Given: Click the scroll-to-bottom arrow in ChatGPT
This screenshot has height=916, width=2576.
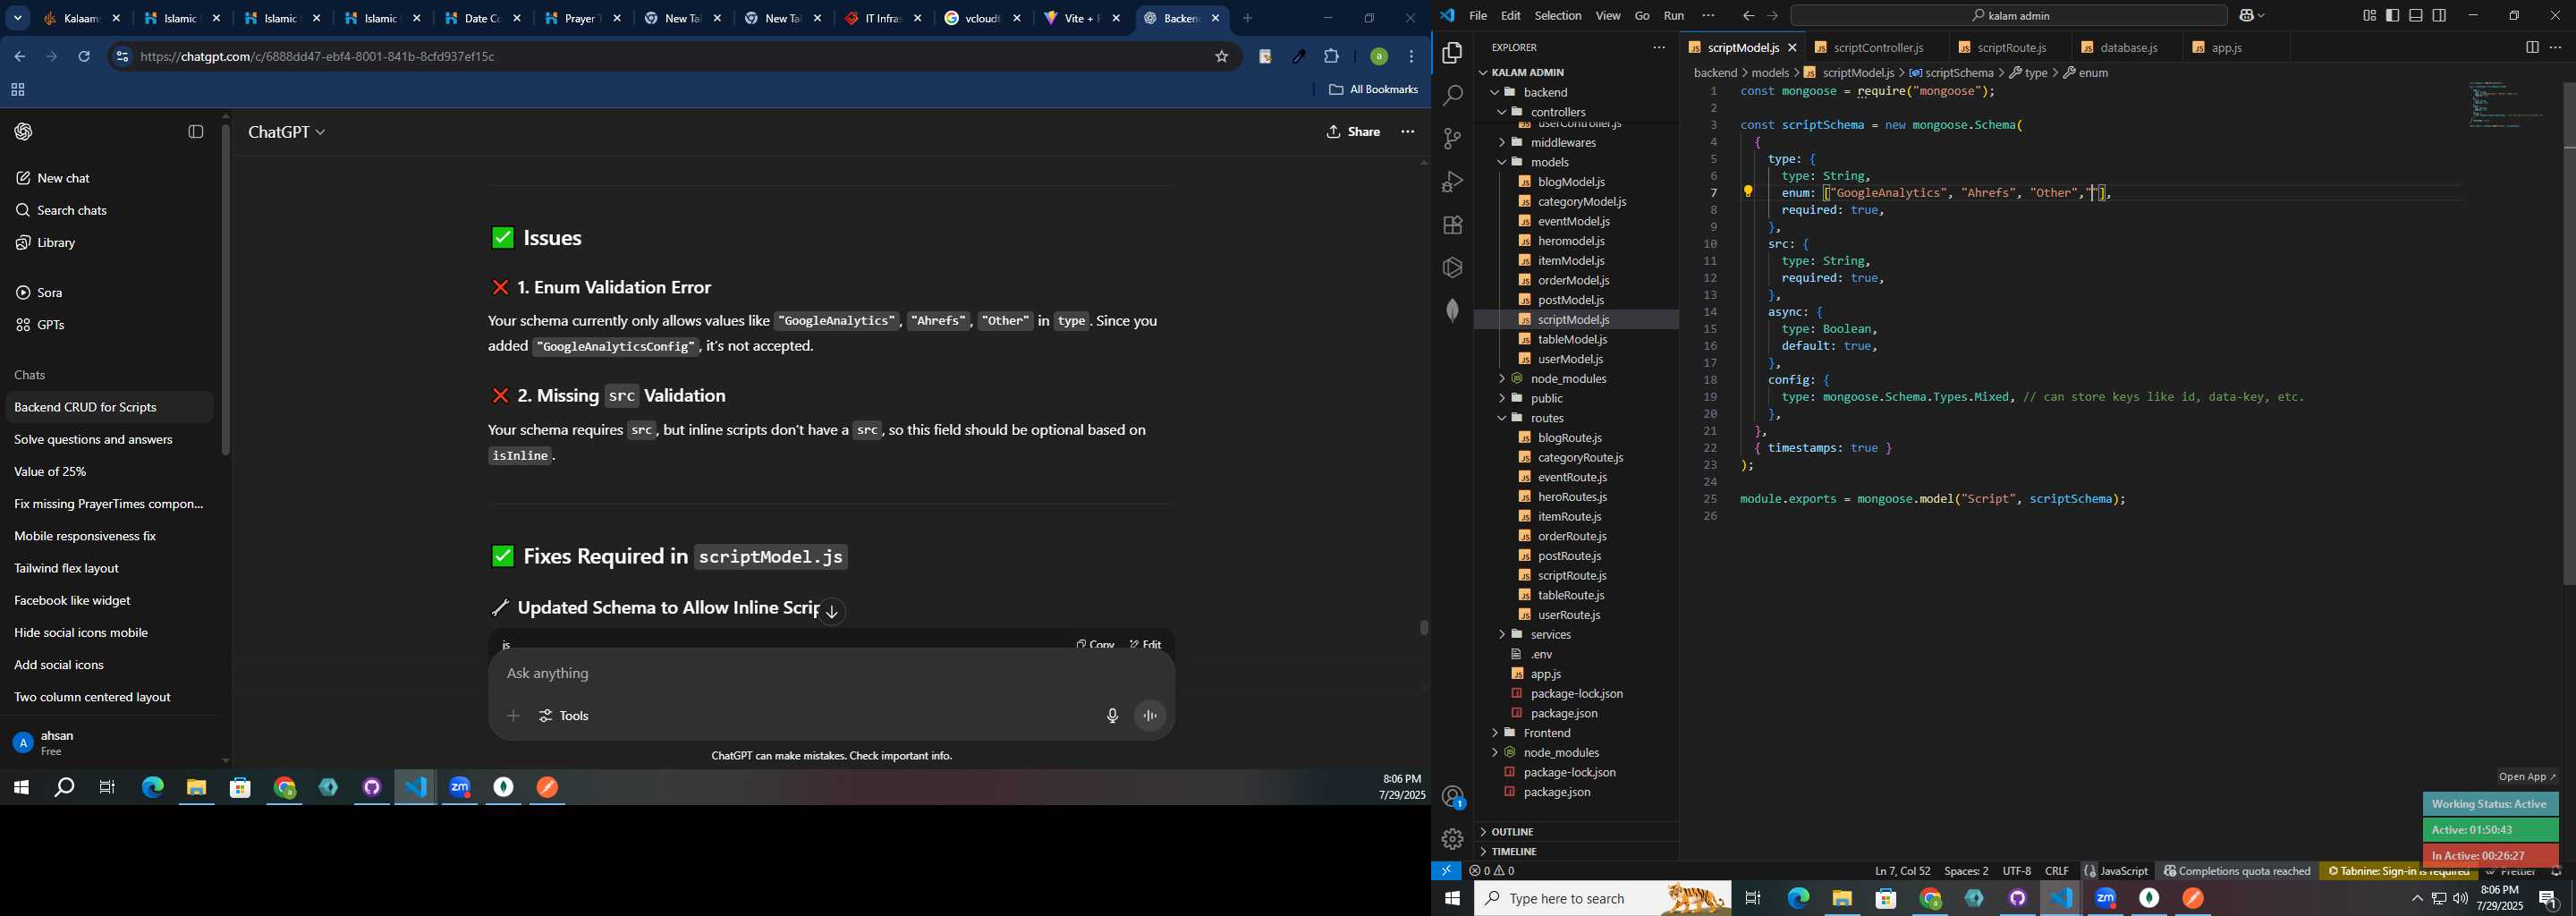Looking at the screenshot, I should click(832, 612).
